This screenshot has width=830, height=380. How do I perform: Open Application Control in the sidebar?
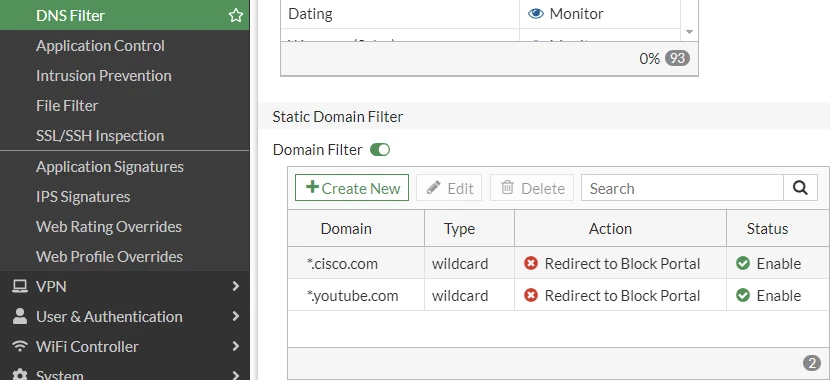[100, 46]
